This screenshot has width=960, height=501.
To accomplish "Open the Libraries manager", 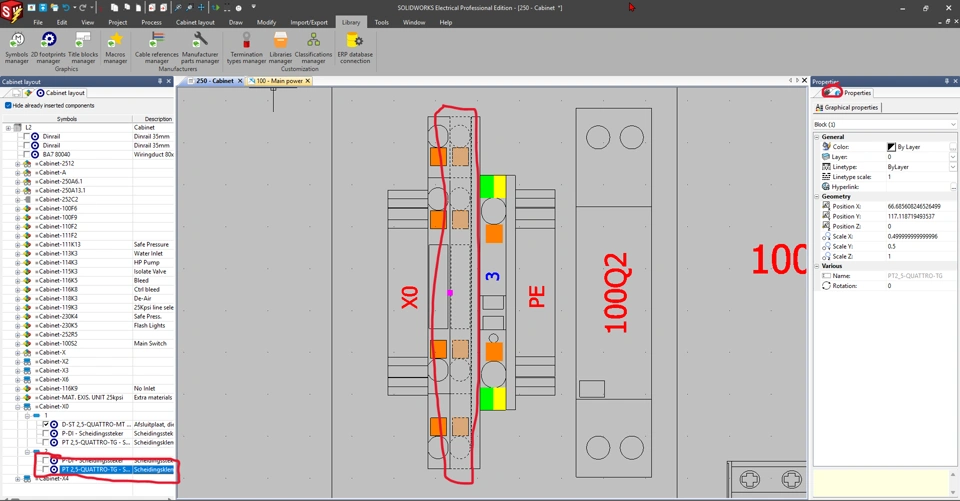I will click(x=280, y=48).
